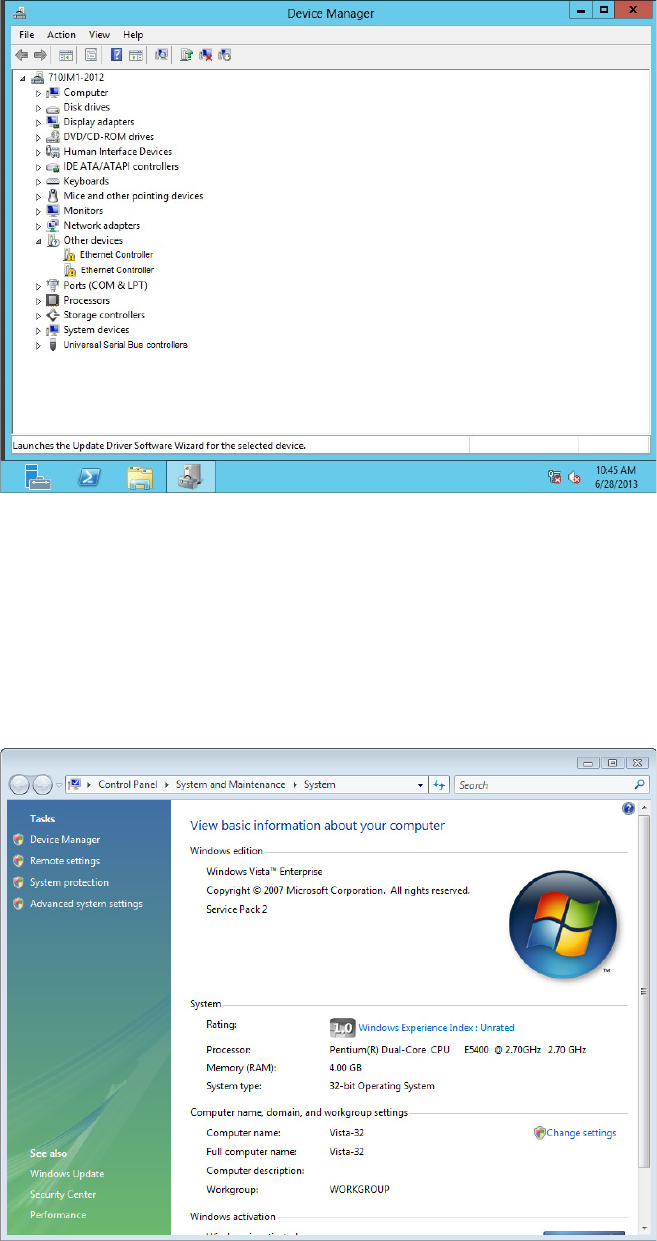Screen dimensions: 657x1241
Task: Click Control Panel in the address breadcrumb
Action: 127,785
